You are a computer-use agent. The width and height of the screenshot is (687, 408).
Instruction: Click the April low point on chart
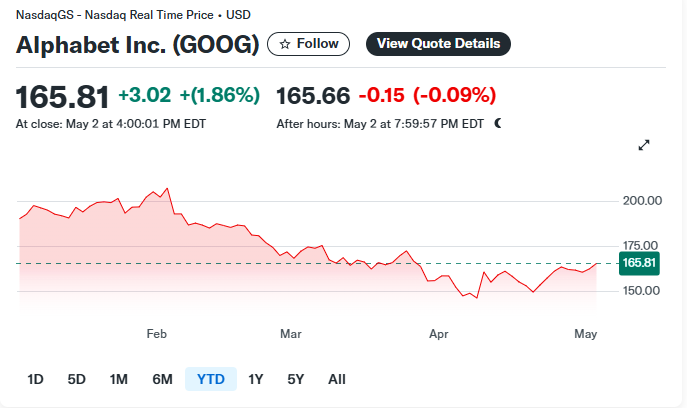click(x=477, y=298)
